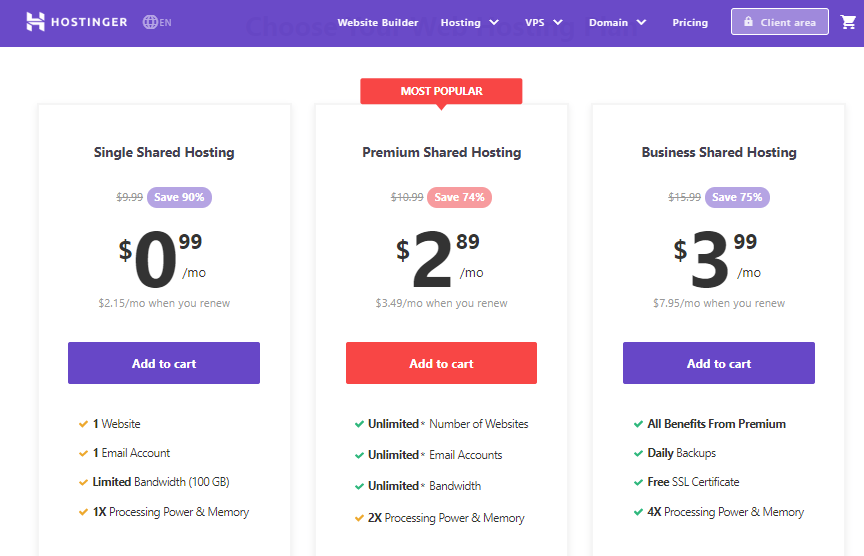Click checkmark beside Unlimited Number of Websites

359,424
